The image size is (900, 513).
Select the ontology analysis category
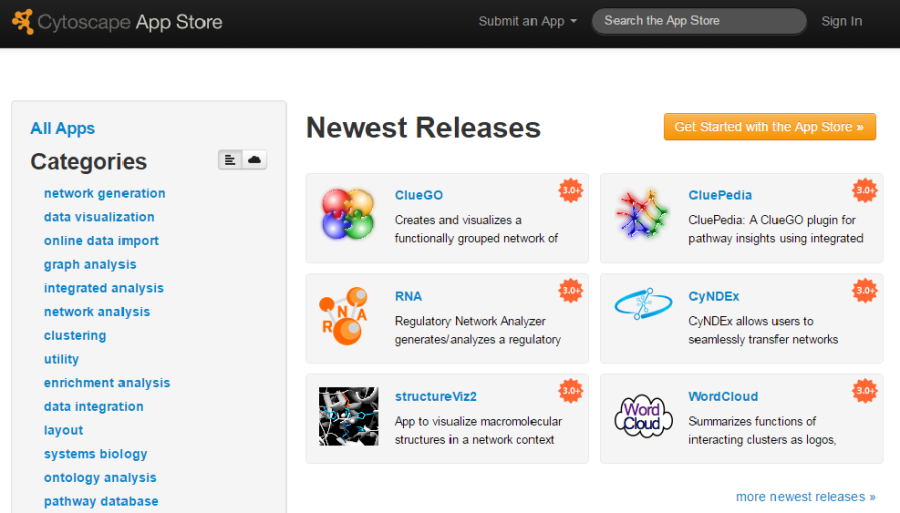[x=100, y=477]
